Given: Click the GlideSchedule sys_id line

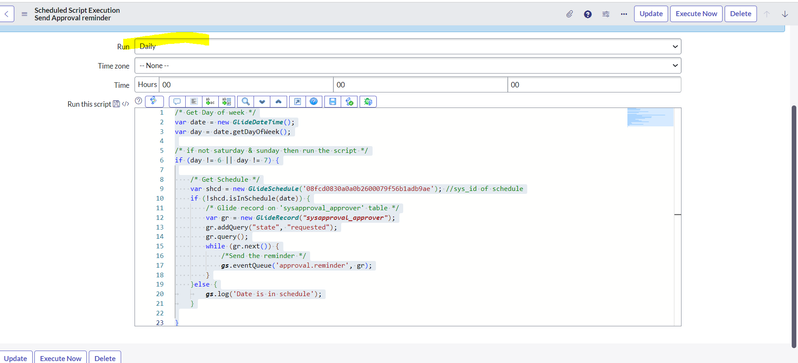Looking at the screenshot, I should (x=357, y=189).
